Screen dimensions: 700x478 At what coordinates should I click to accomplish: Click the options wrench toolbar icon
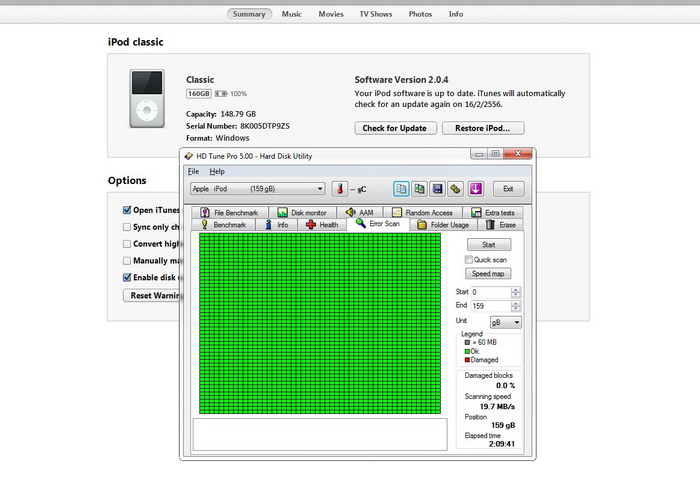pos(455,188)
